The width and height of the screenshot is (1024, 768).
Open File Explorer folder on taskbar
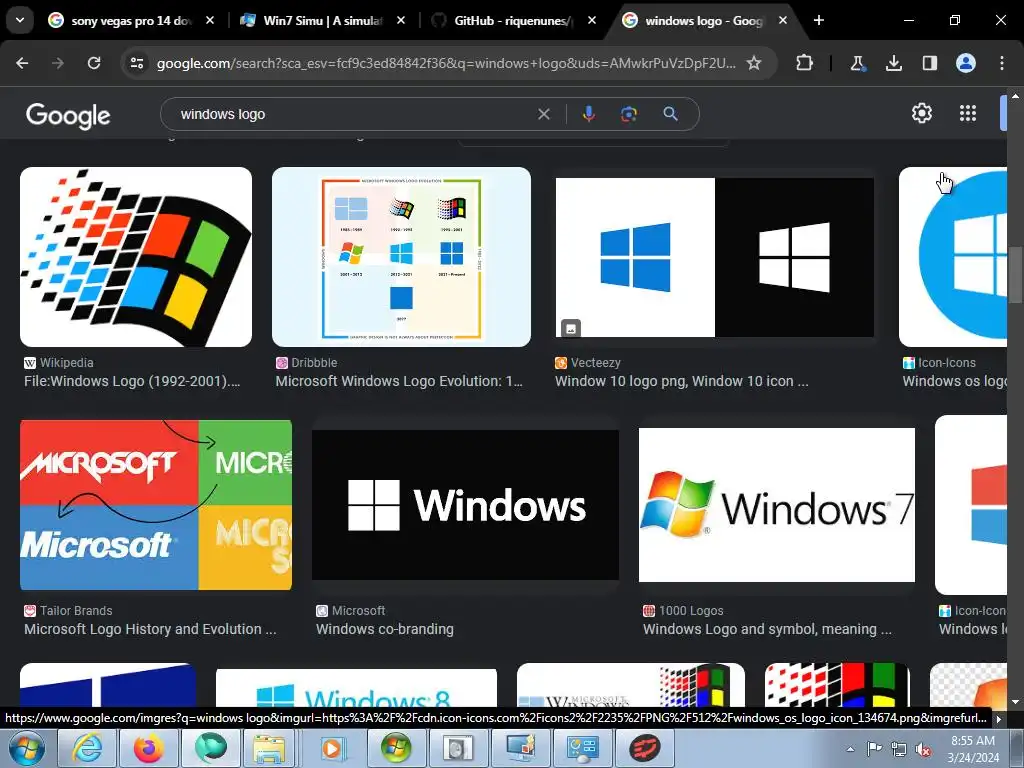click(x=269, y=748)
